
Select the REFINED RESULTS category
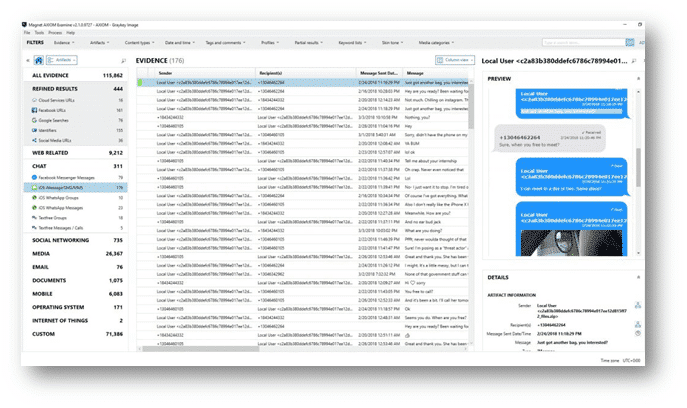(76, 89)
